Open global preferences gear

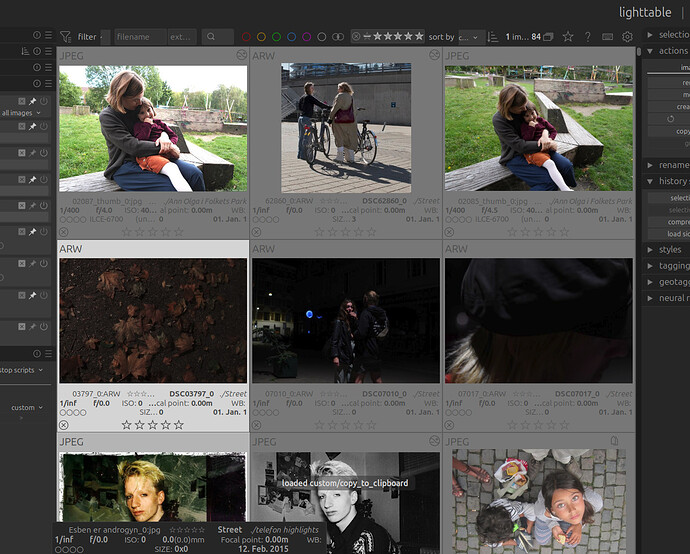pos(628,37)
